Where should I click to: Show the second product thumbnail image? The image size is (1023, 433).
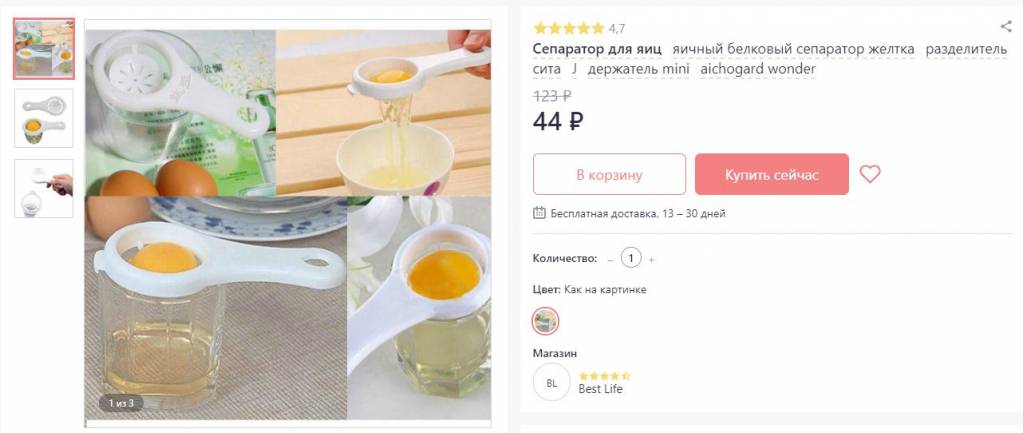click(44, 118)
